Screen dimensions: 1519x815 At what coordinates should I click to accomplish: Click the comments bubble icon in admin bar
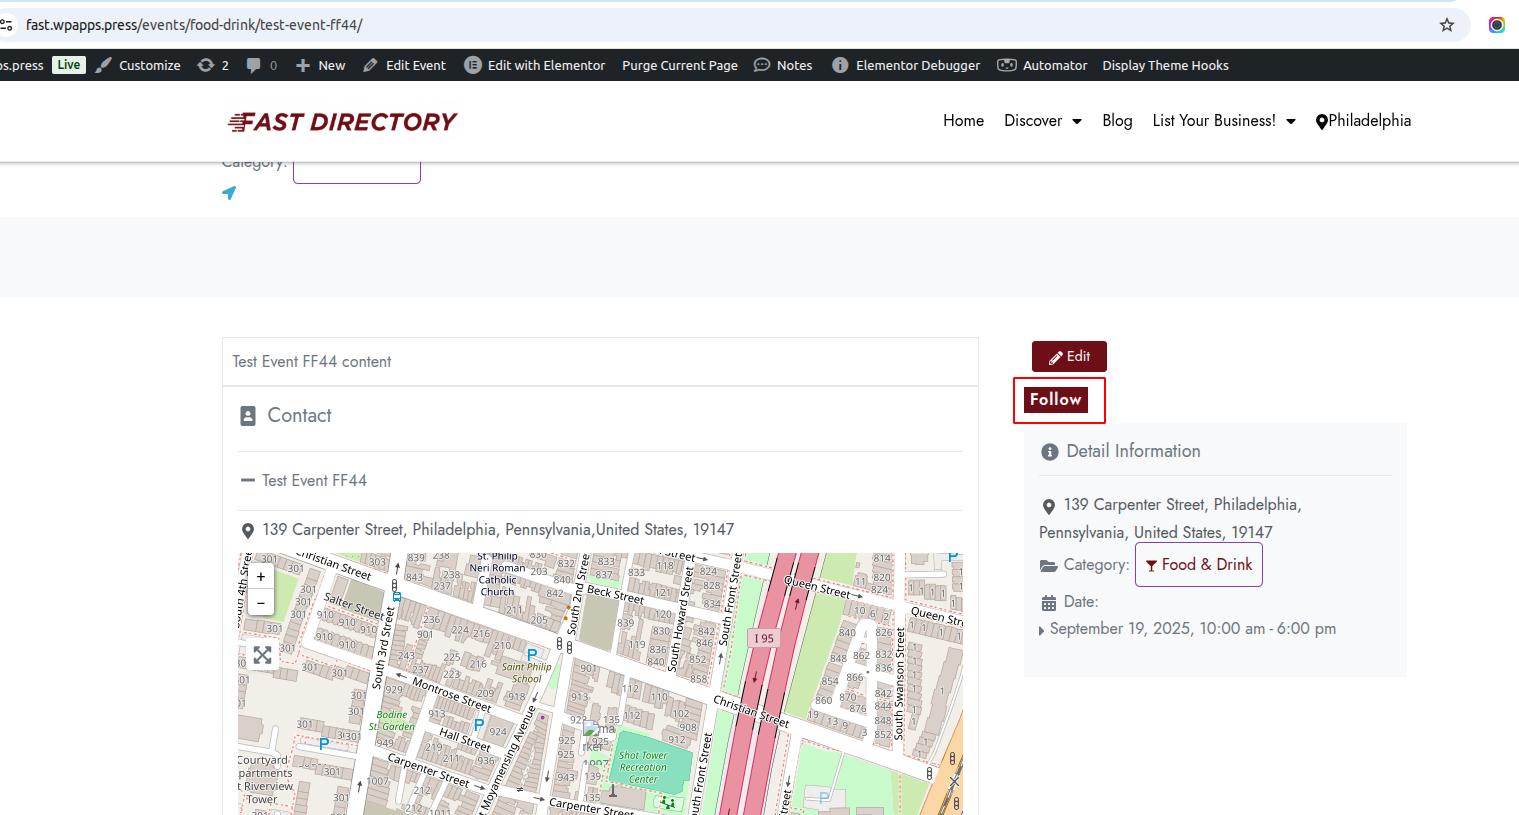point(254,65)
